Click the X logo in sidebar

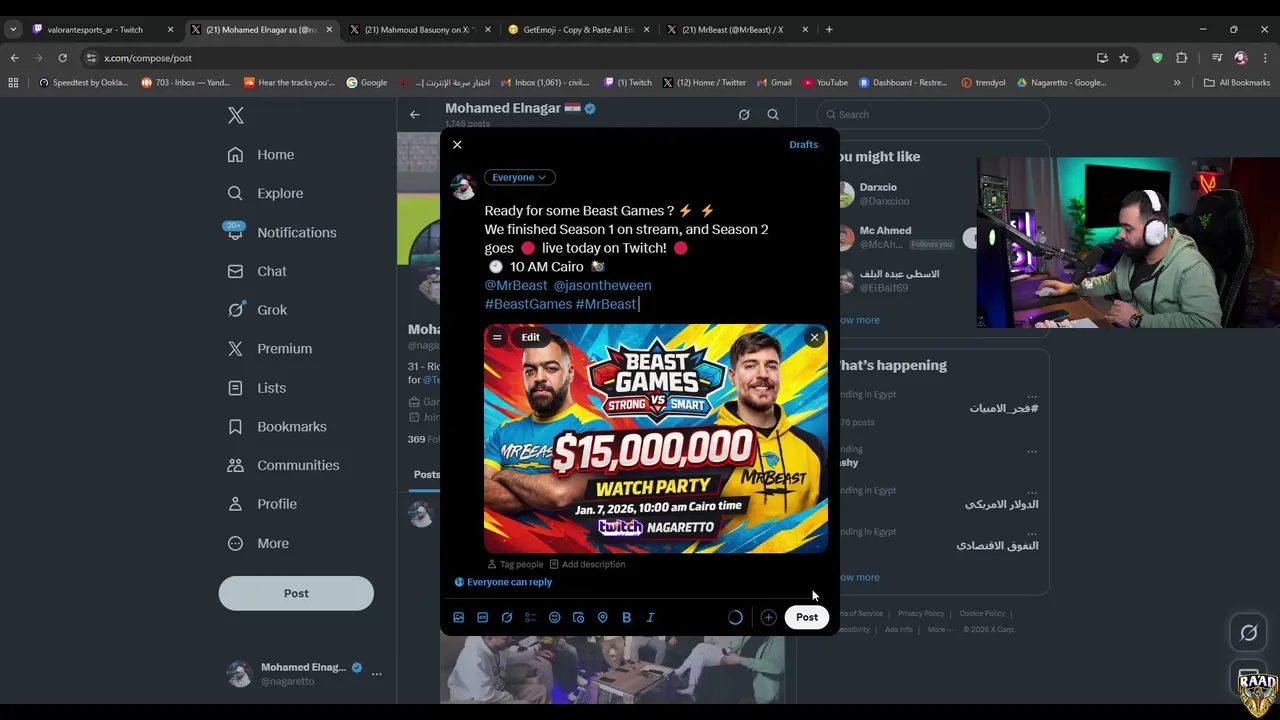click(236, 115)
